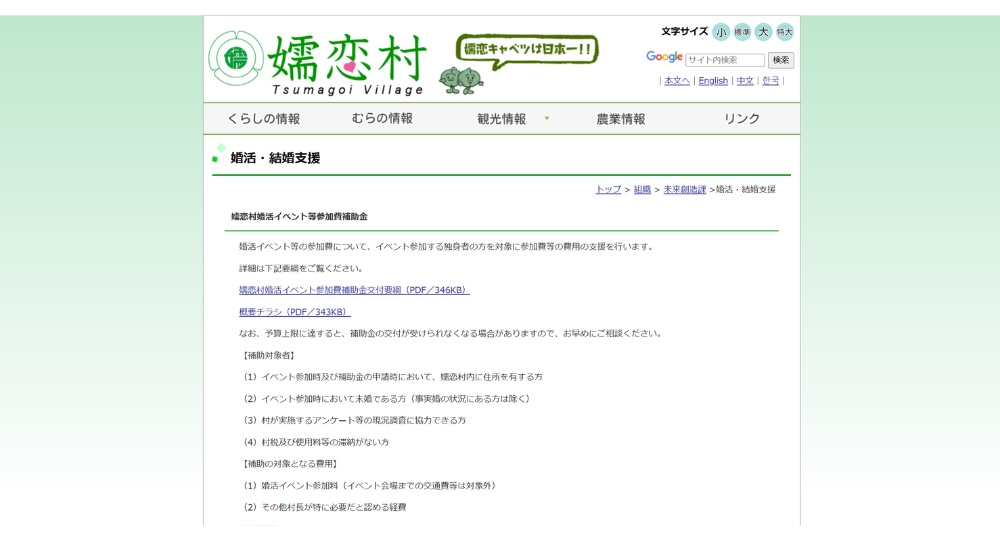The image size is (1000, 540).
Task: Click the 【補助の対象となる費用】 heading text
Action: pyautogui.click(x=290, y=463)
